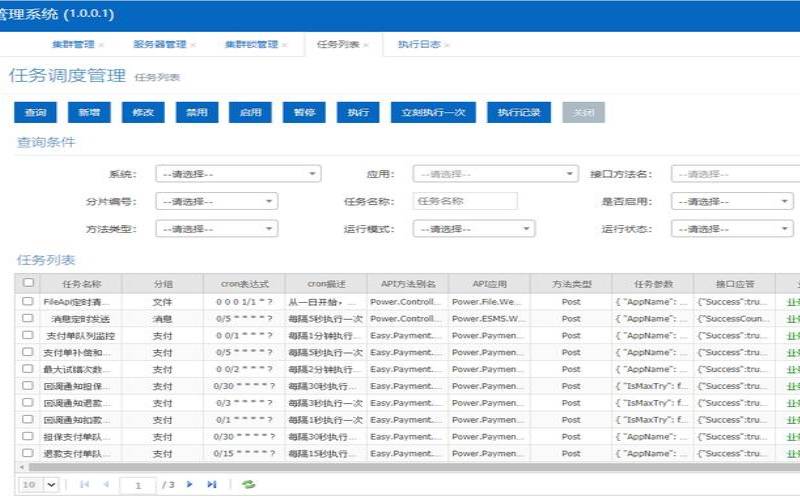Click the Power.File.We application cell
Image resolution: width=800 pixels, height=500 pixels.
click(489, 302)
